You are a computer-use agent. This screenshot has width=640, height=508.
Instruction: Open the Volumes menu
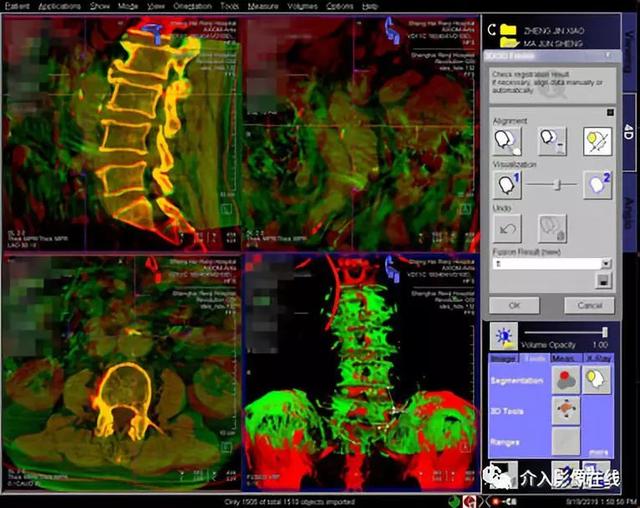coord(302,6)
